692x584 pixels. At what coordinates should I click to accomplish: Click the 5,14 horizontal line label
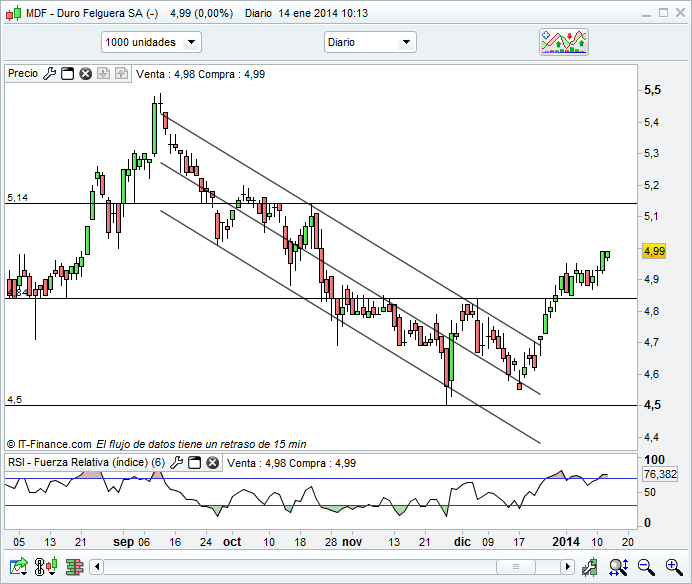pyautogui.click(x=18, y=197)
